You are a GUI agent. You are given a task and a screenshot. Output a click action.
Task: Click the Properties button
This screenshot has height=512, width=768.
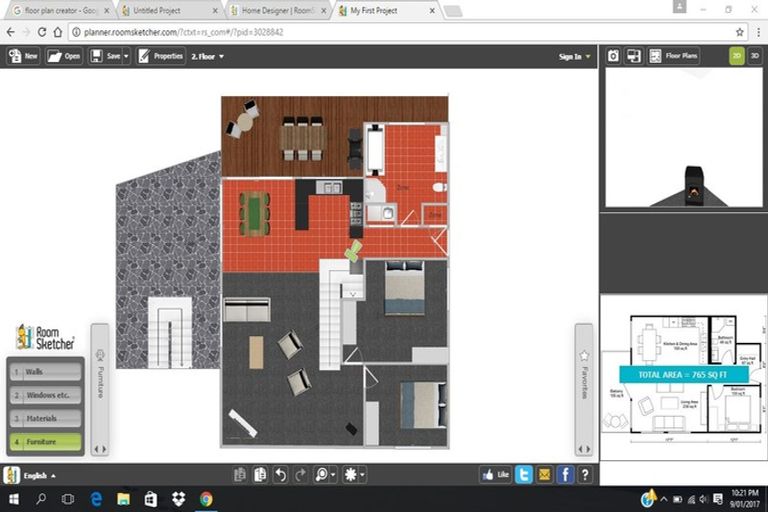tap(160, 56)
